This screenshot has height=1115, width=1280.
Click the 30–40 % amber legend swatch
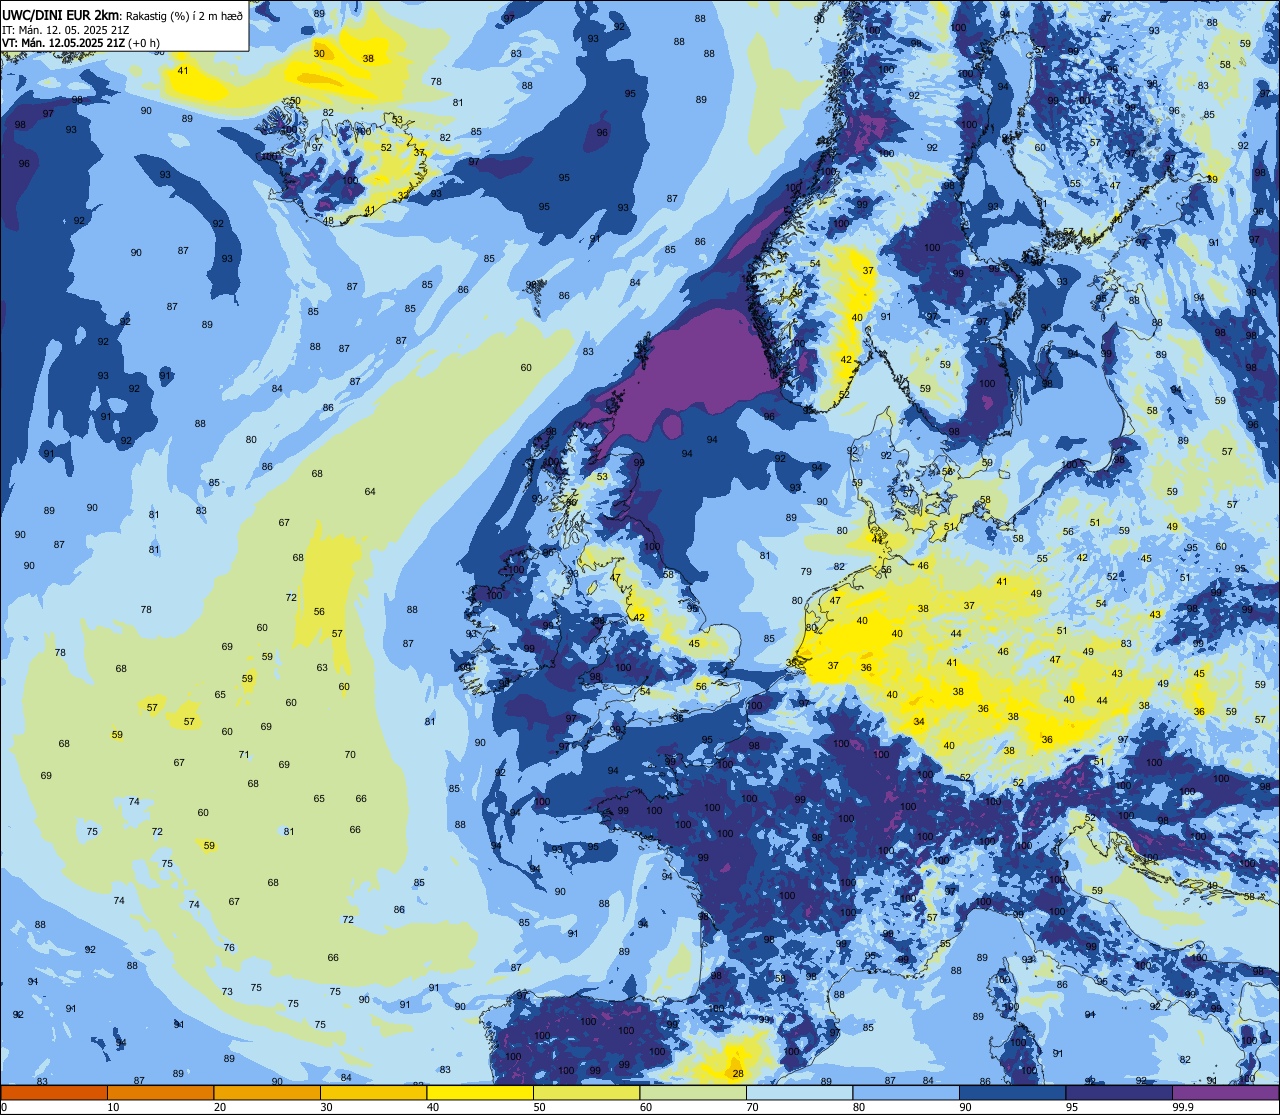[x=373, y=1092]
